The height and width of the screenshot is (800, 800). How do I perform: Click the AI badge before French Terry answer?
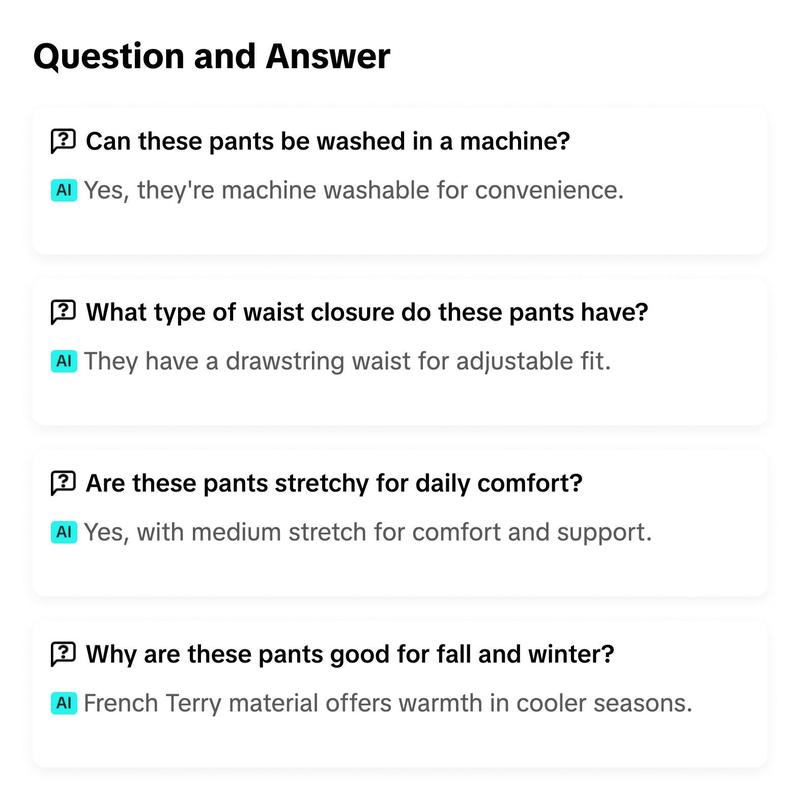click(x=64, y=703)
